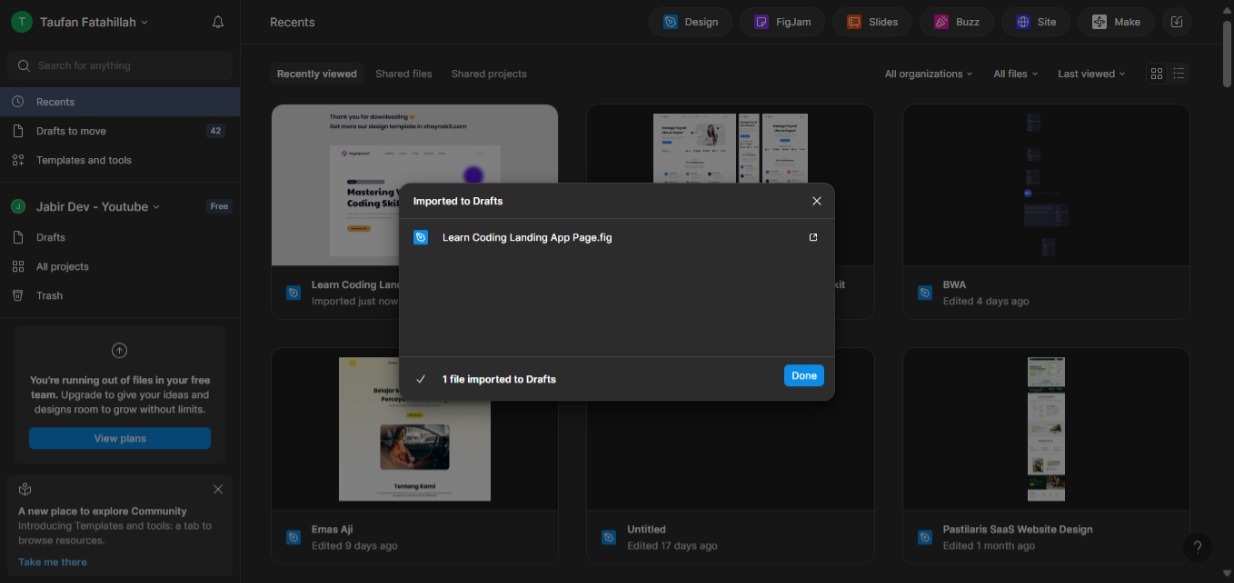Click the Search for anything field

tap(120, 66)
